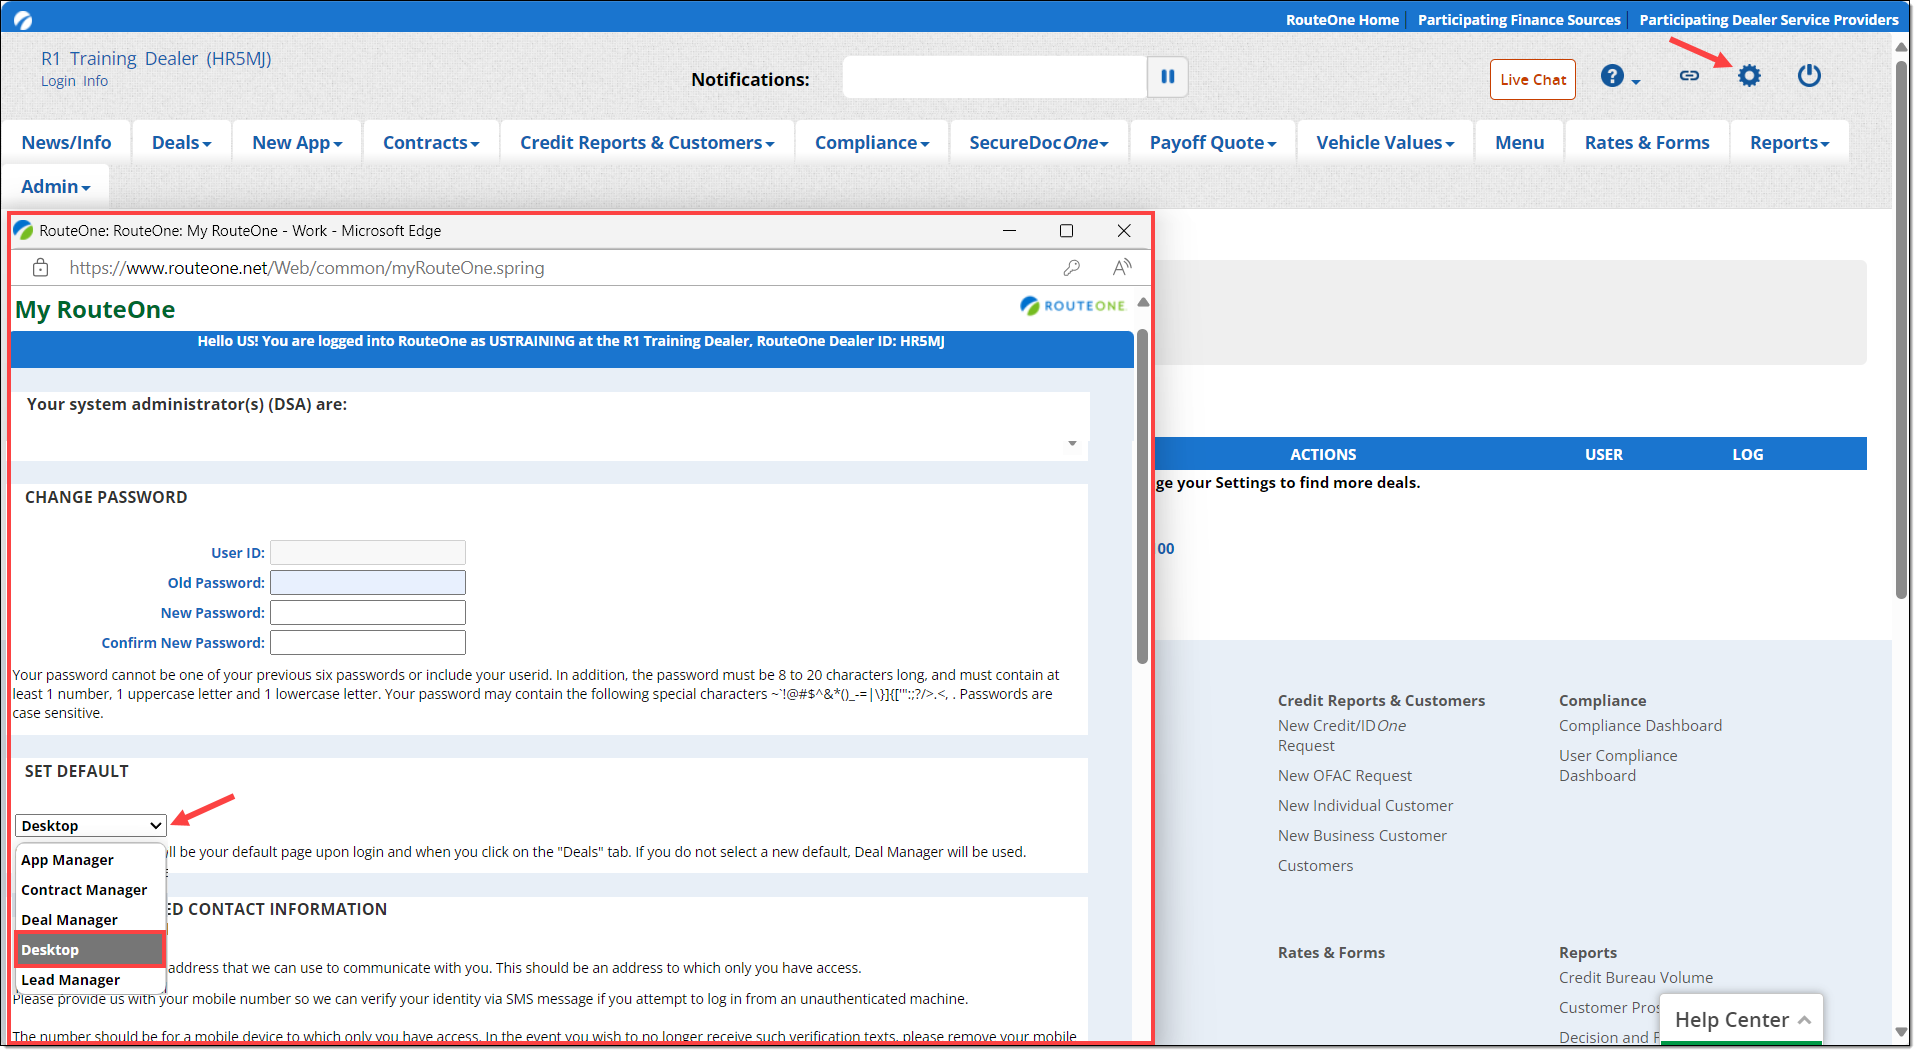1917x1053 pixels.
Task: Open the Help Center panel
Action: pos(1741,1020)
